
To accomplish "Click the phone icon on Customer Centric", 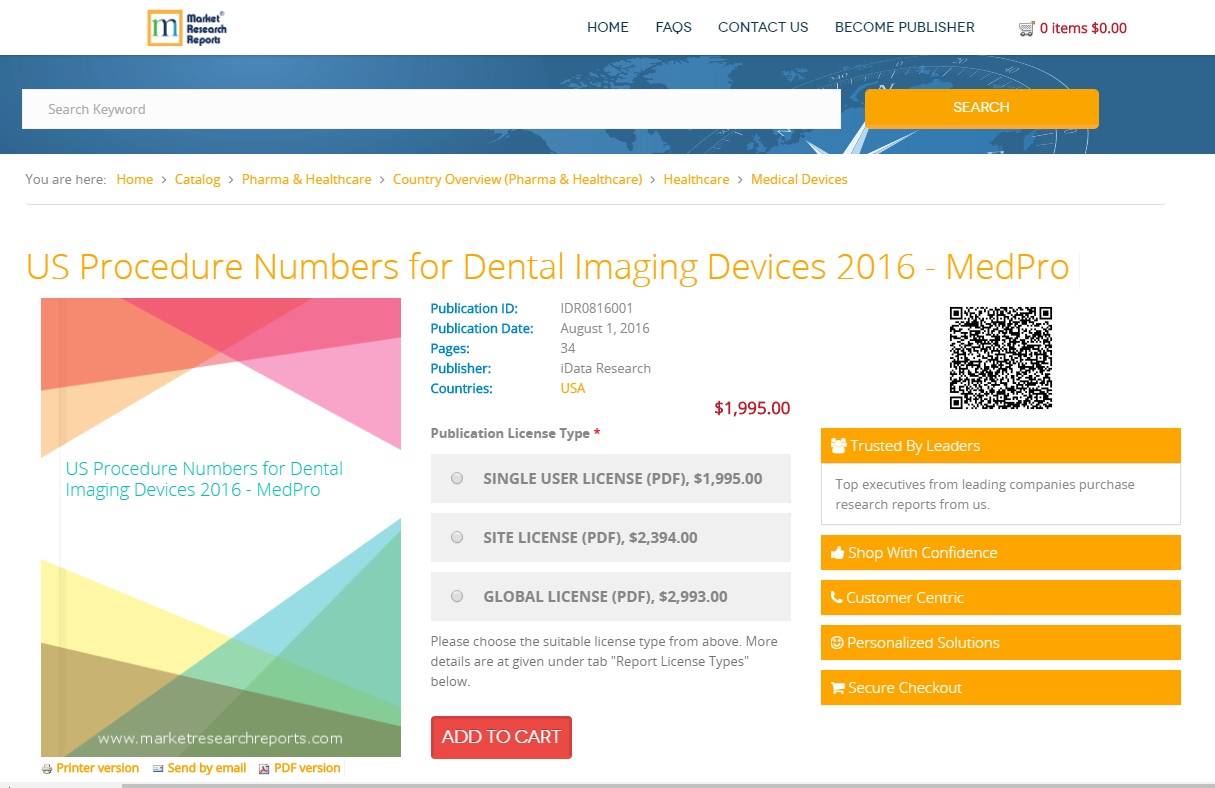I will (836, 597).
